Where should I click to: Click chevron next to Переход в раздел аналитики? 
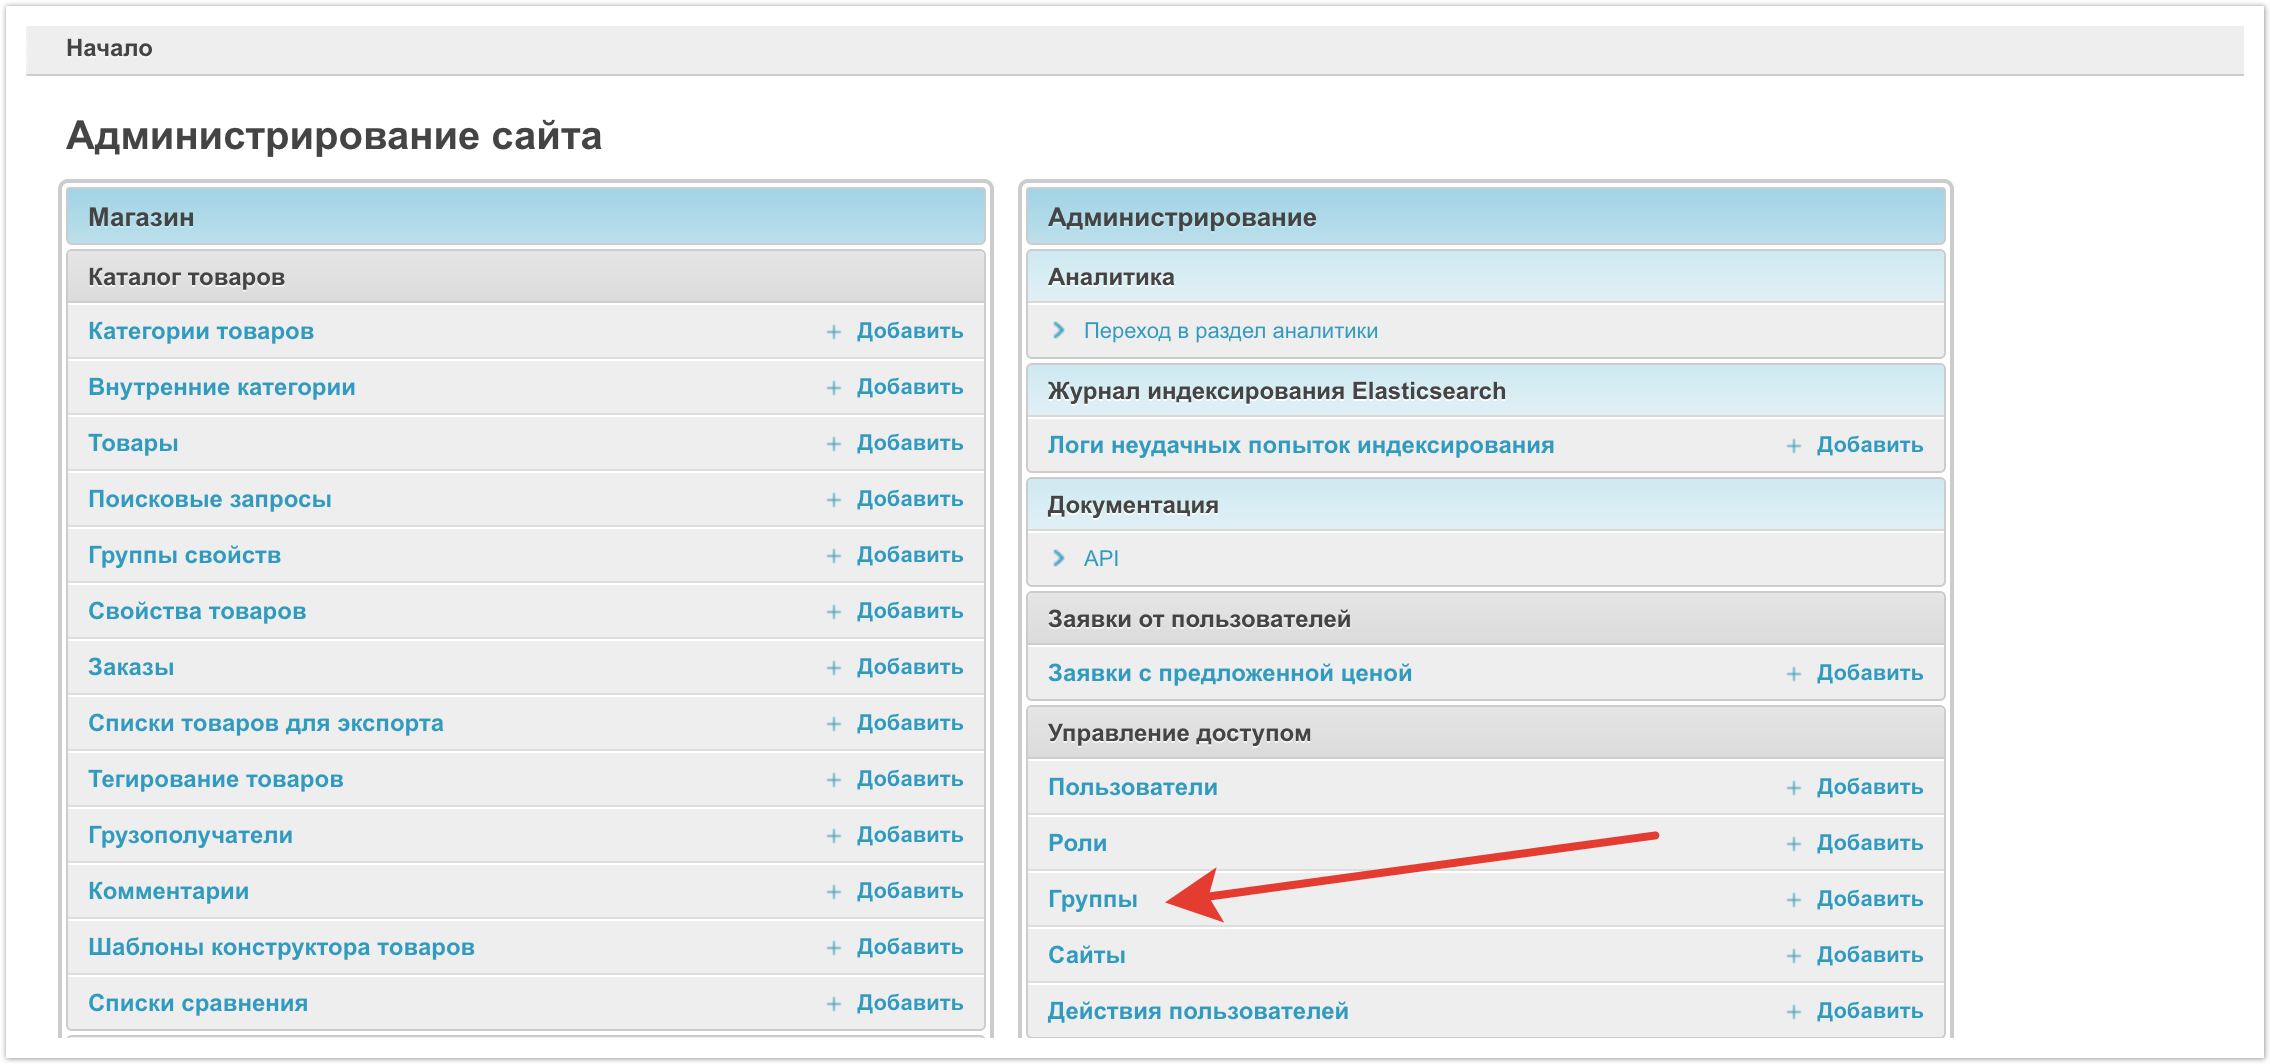pyautogui.click(x=1058, y=330)
